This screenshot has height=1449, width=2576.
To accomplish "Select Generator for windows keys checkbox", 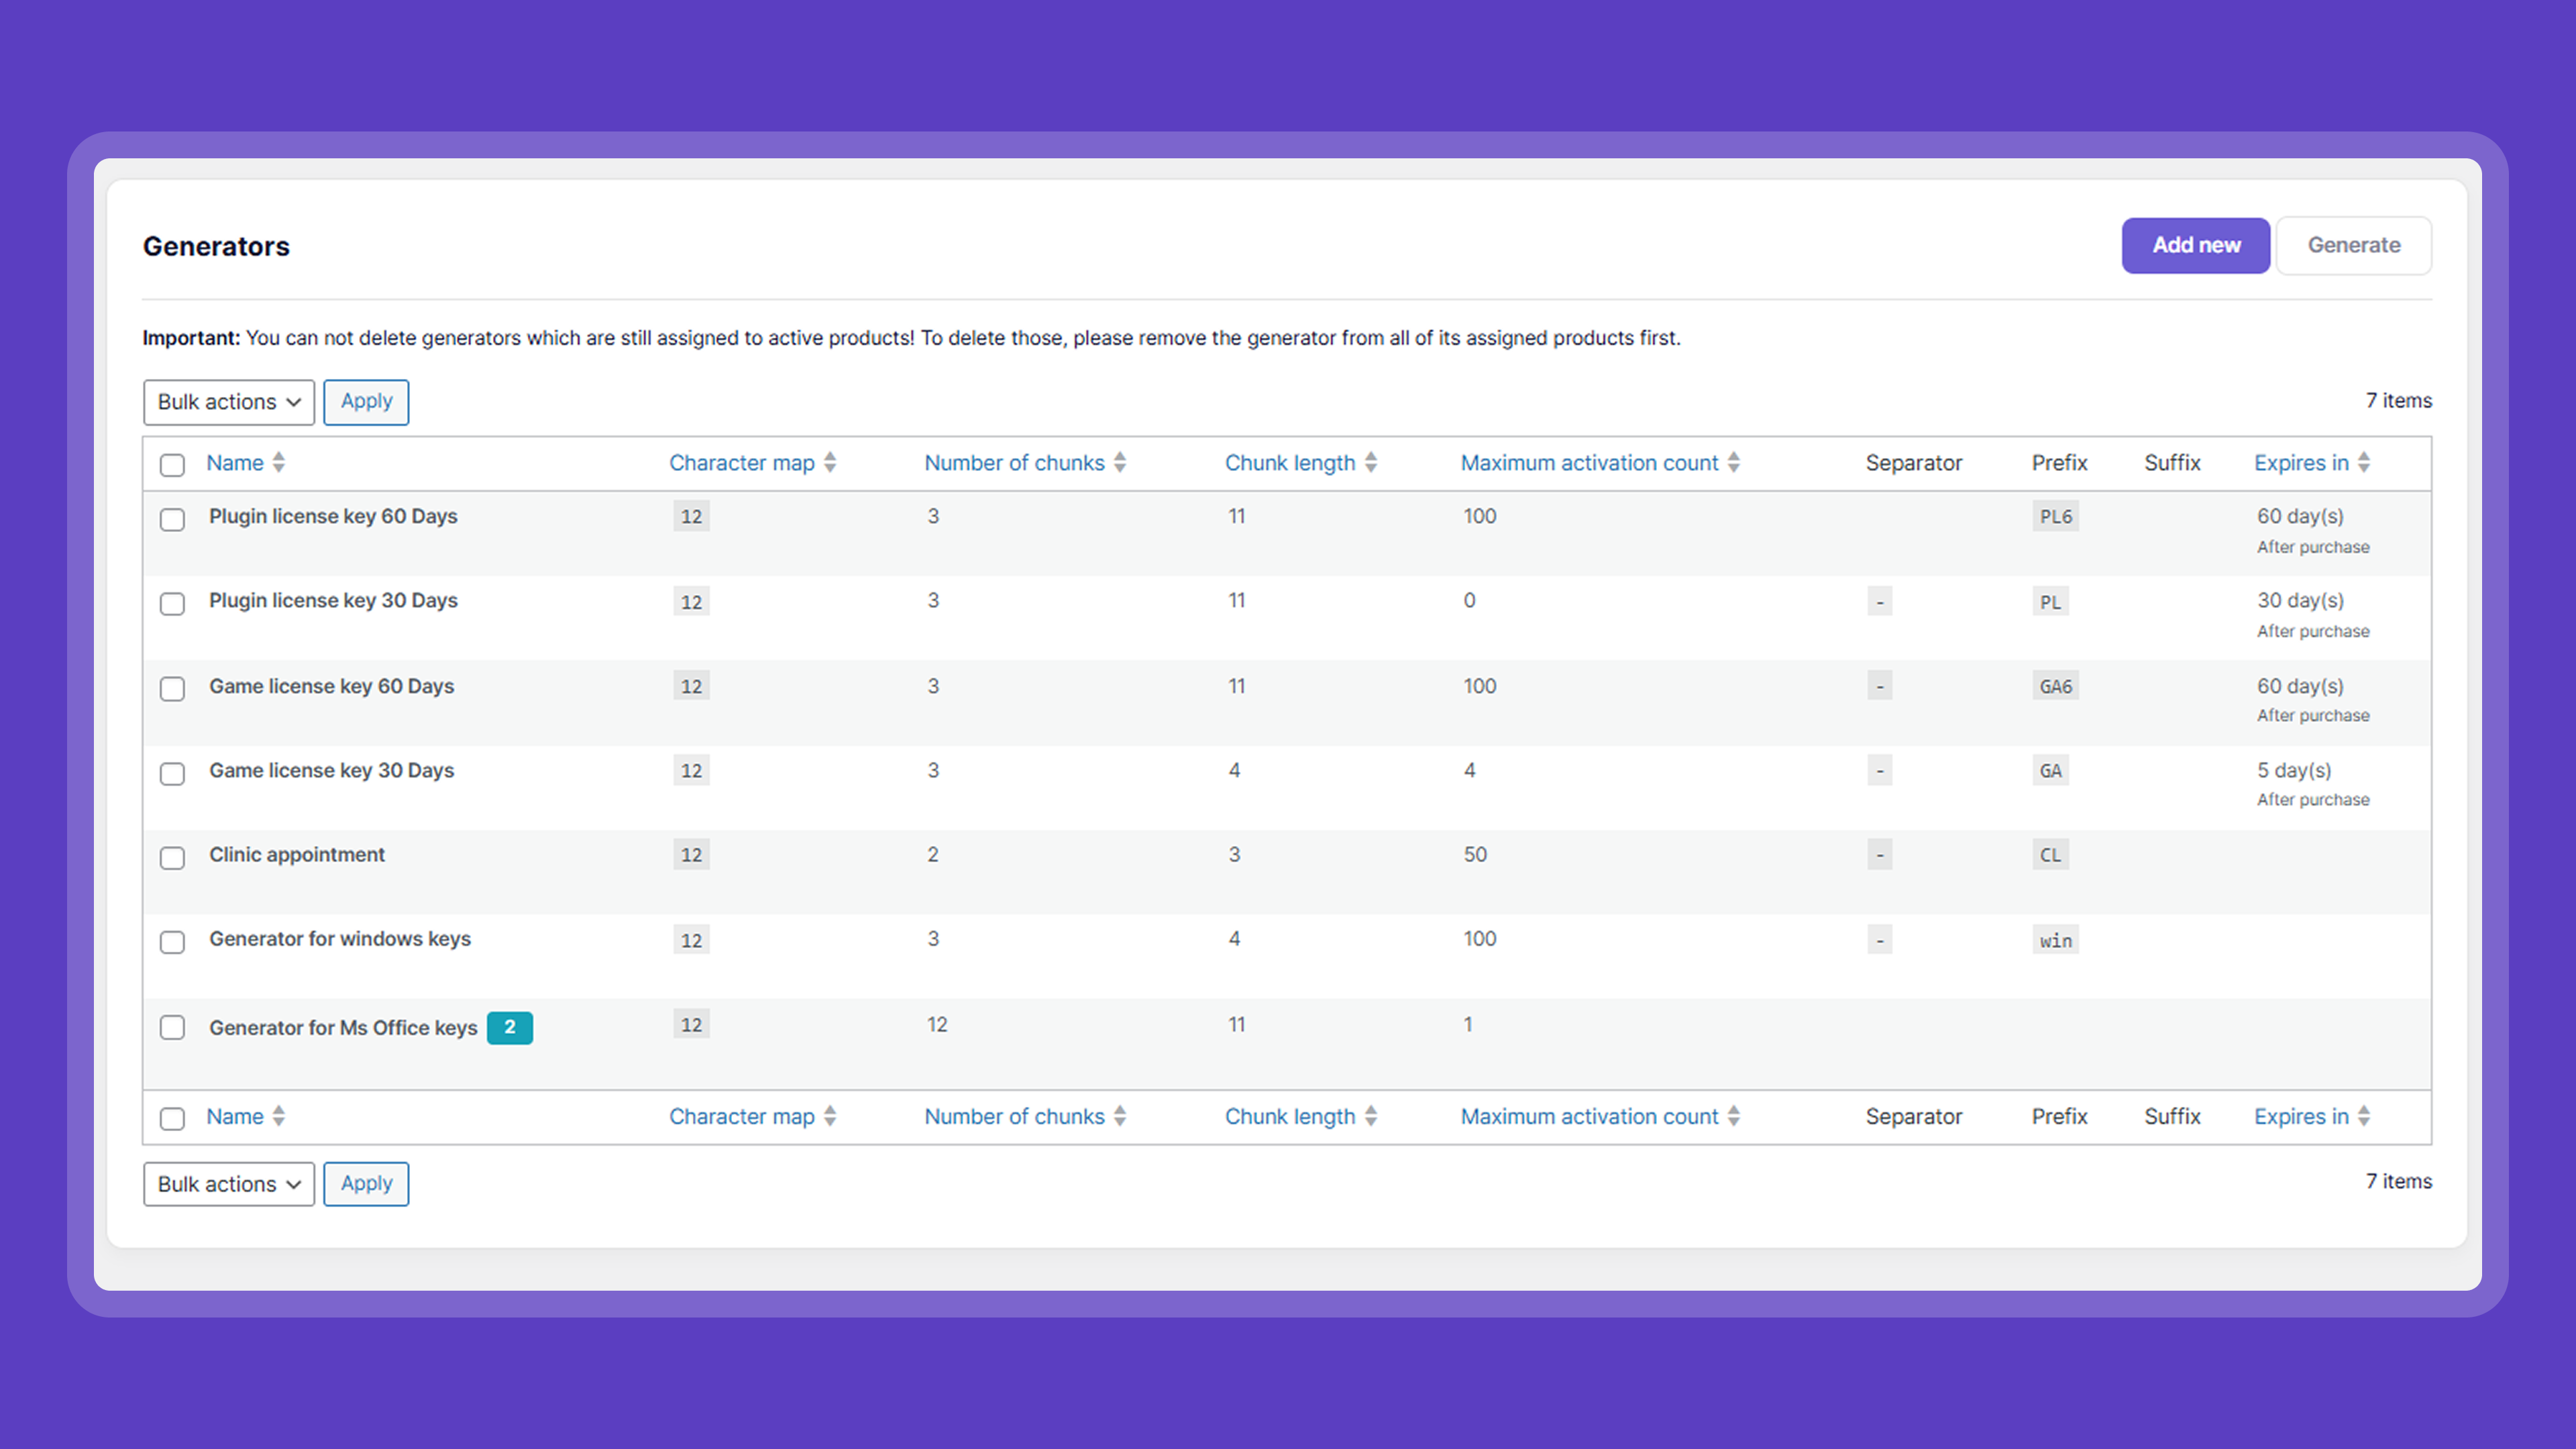I will click(x=172, y=942).
